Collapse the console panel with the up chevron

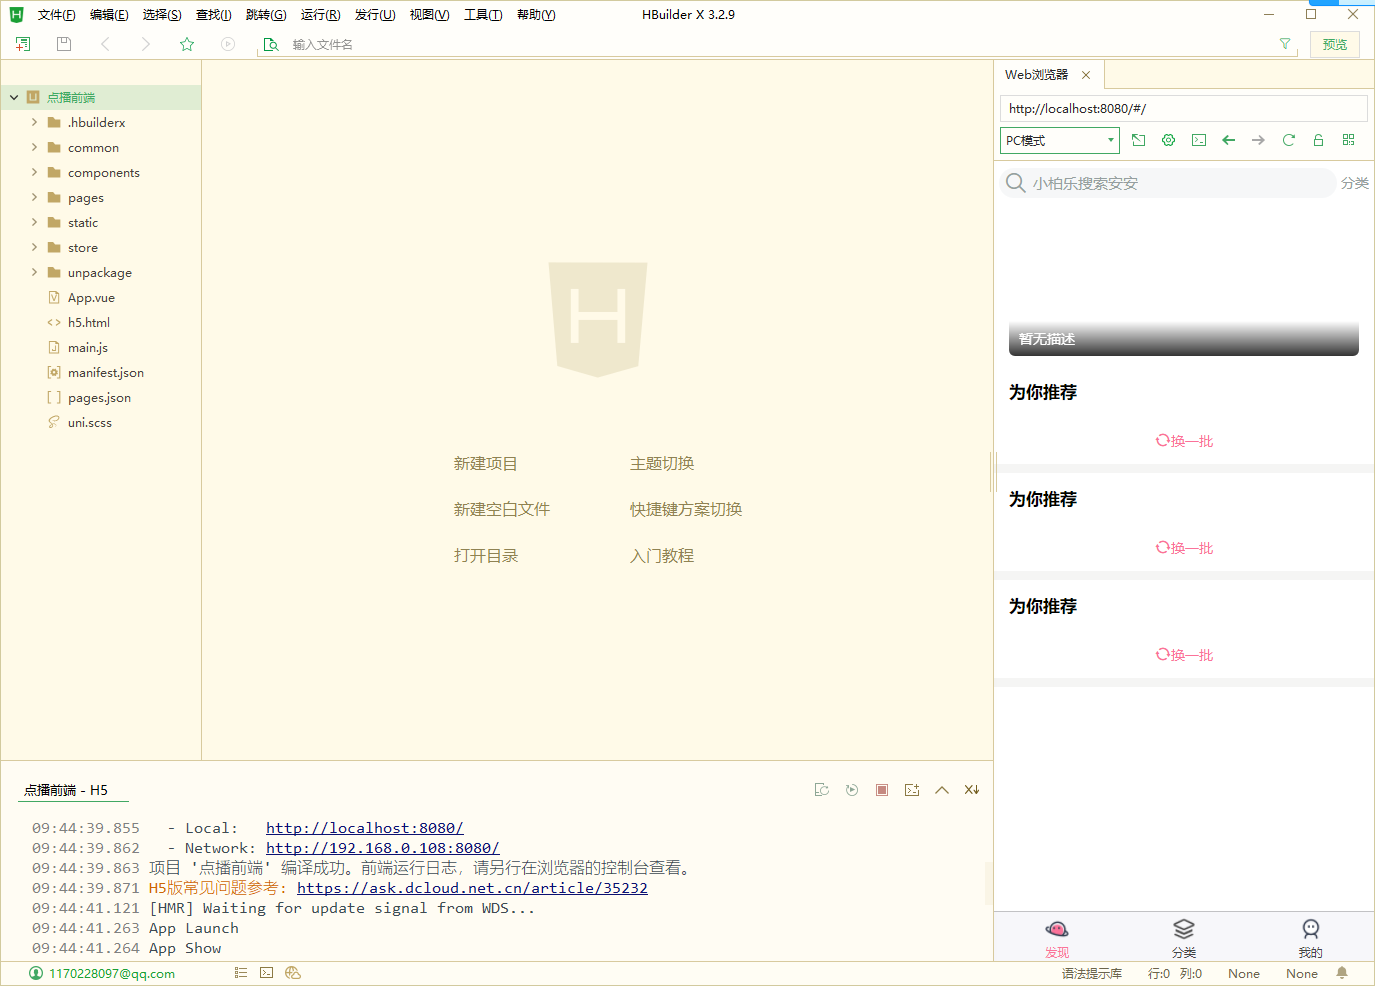[x=942, y=790]
